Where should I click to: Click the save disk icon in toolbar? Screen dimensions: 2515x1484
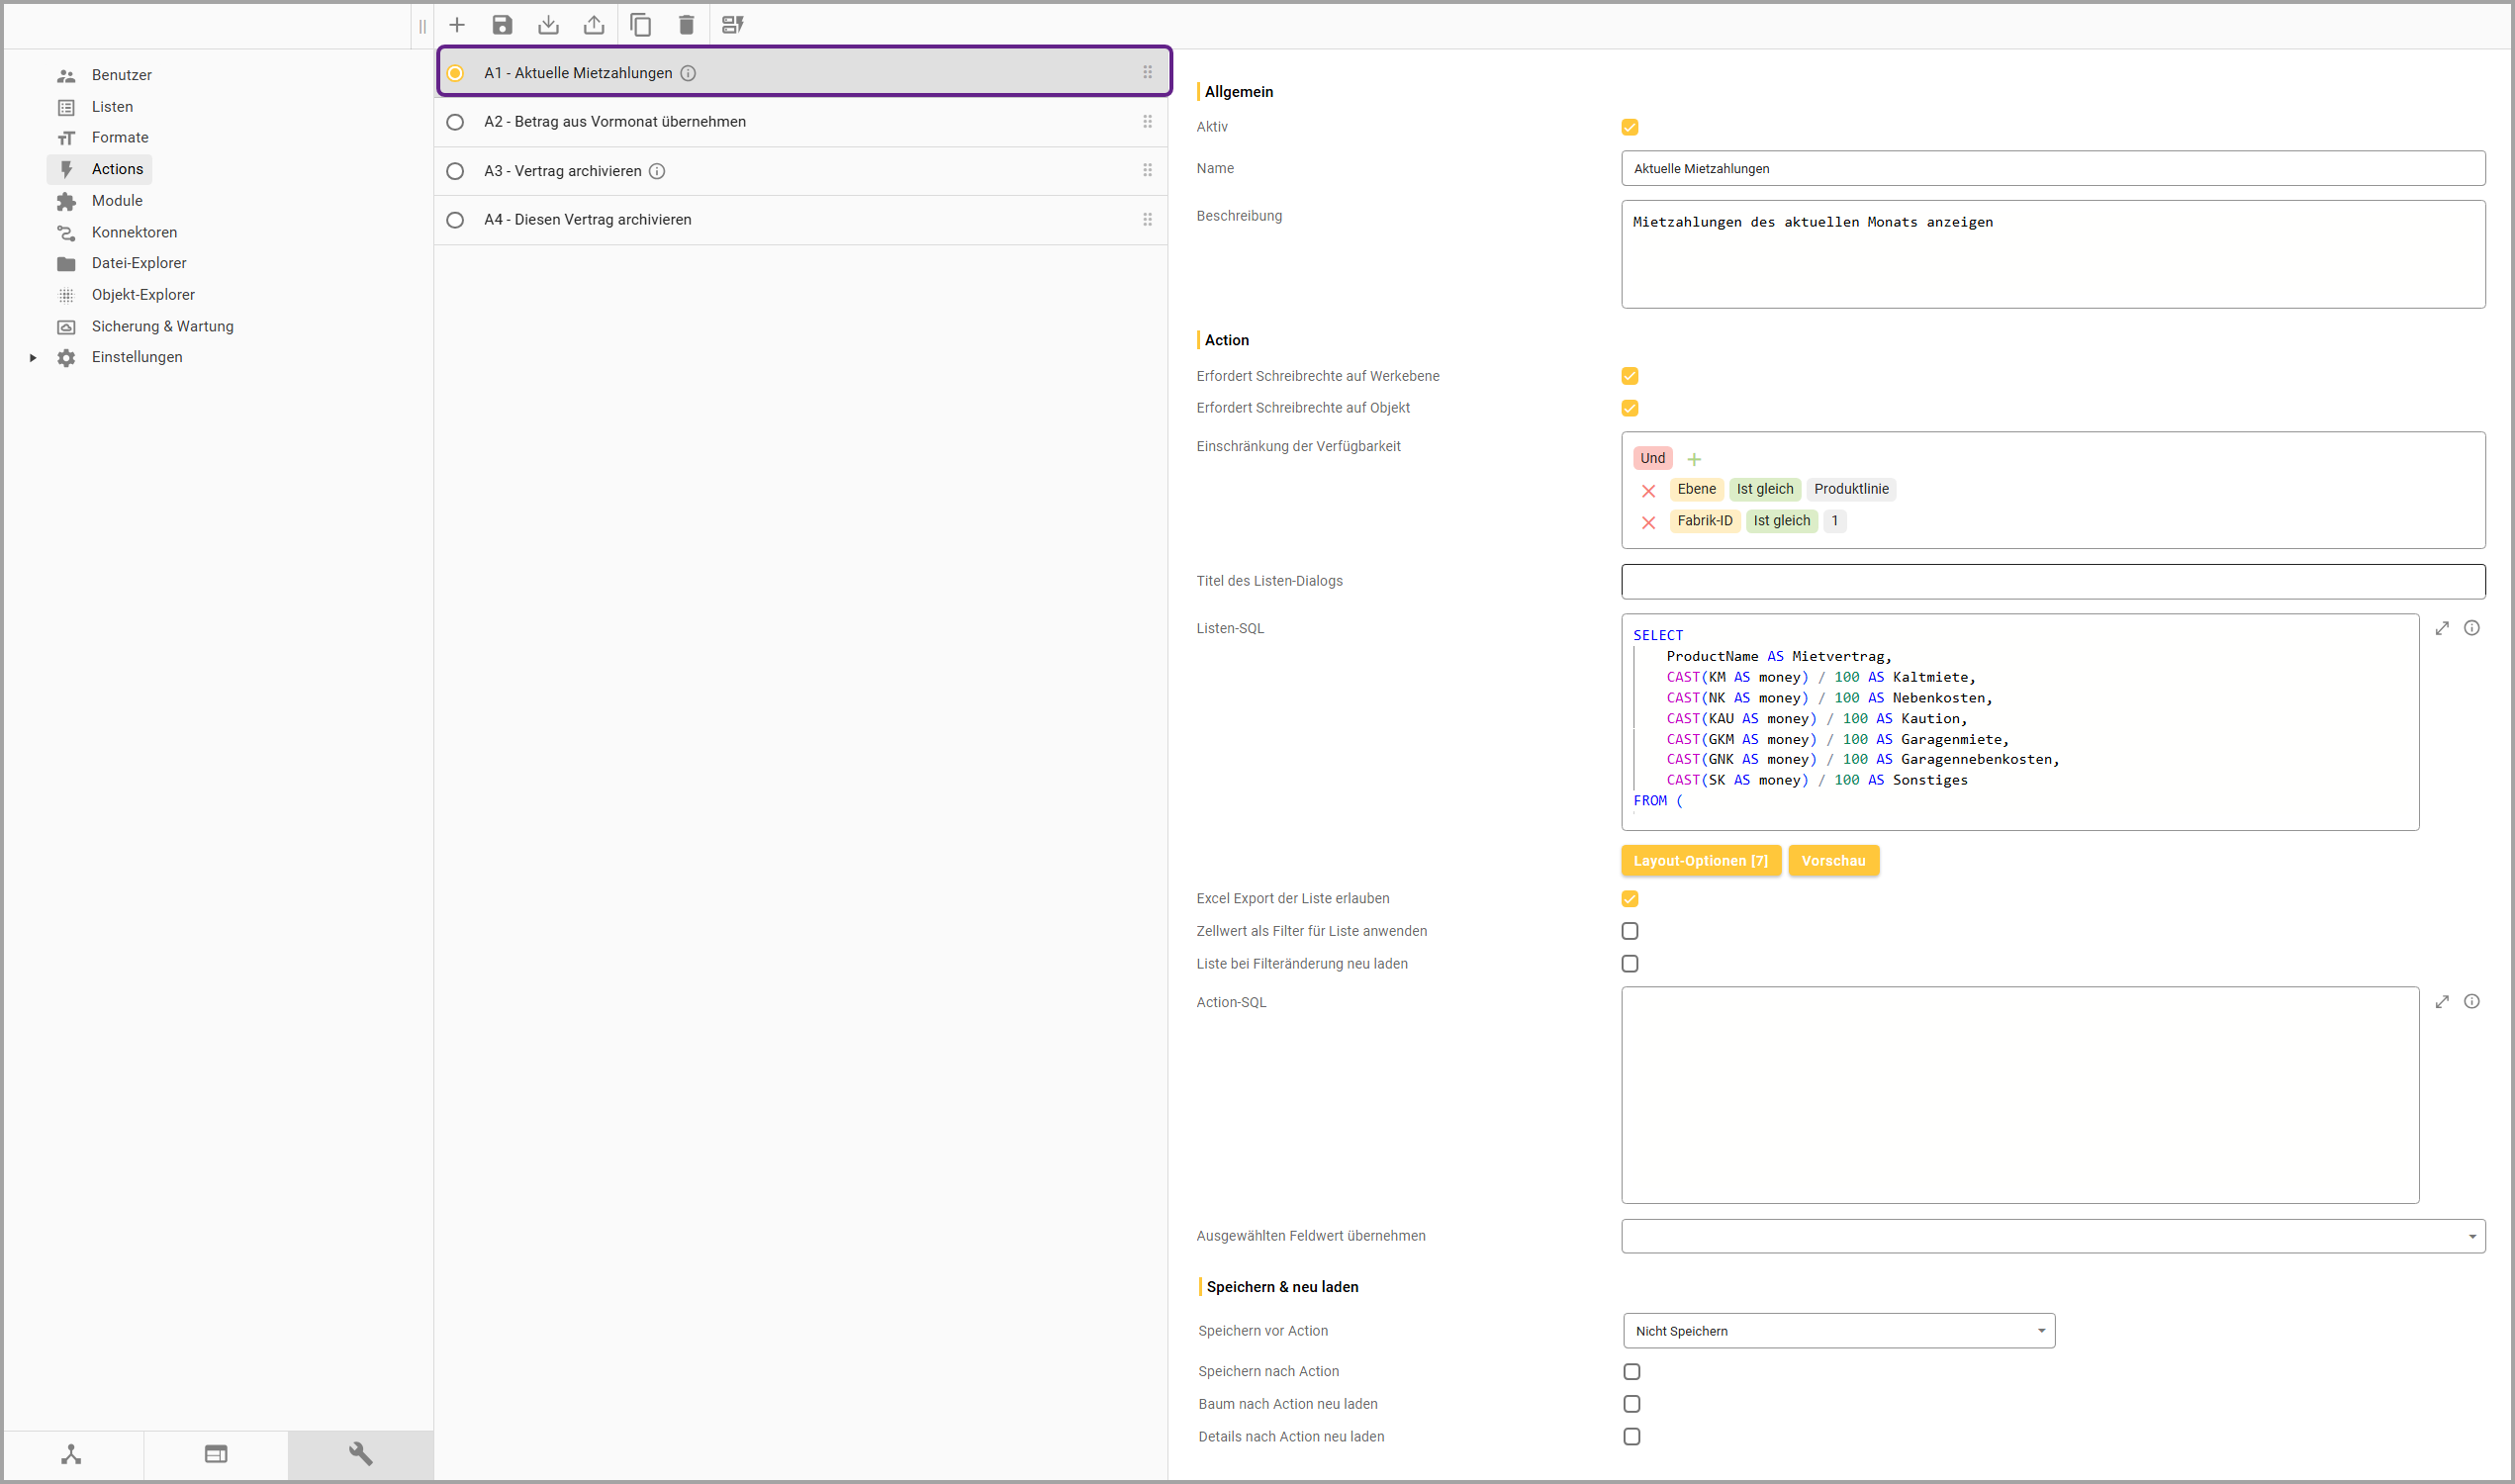pos(502,25)
